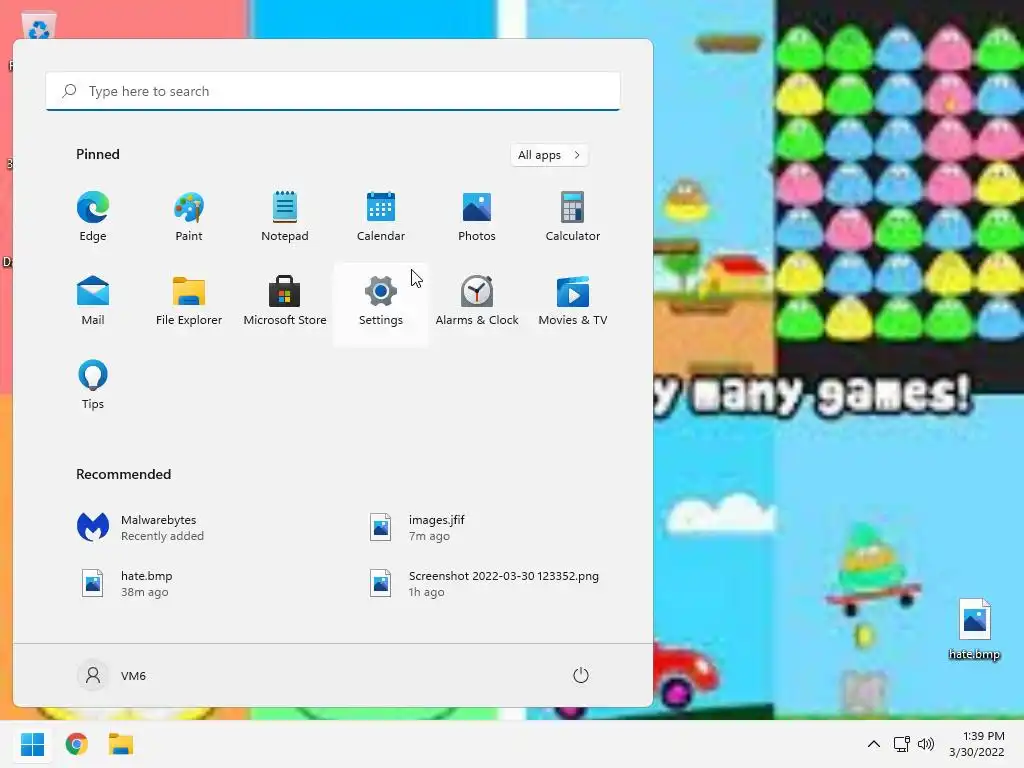Open Malwarebytes from Recommended
Screen dimensions: 1024x768
[x=140, y=527]
